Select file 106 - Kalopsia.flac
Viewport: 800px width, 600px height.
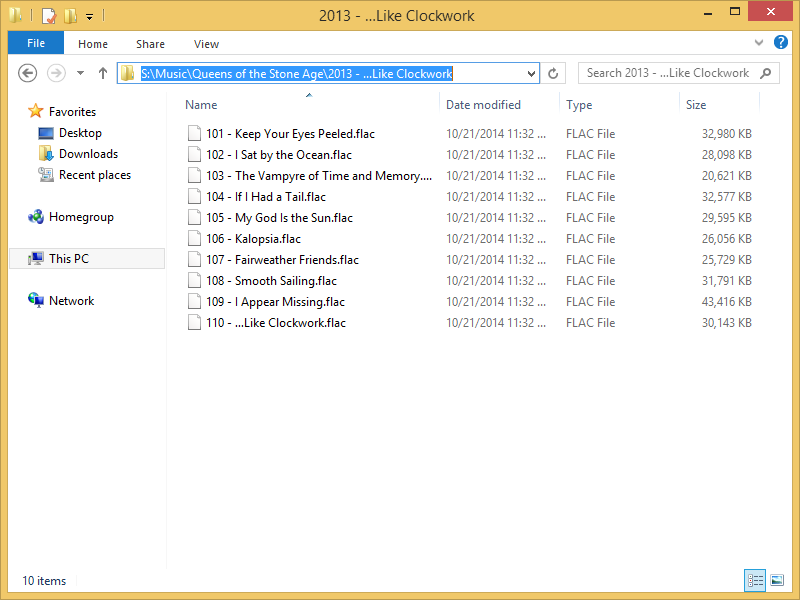(254, 239)
